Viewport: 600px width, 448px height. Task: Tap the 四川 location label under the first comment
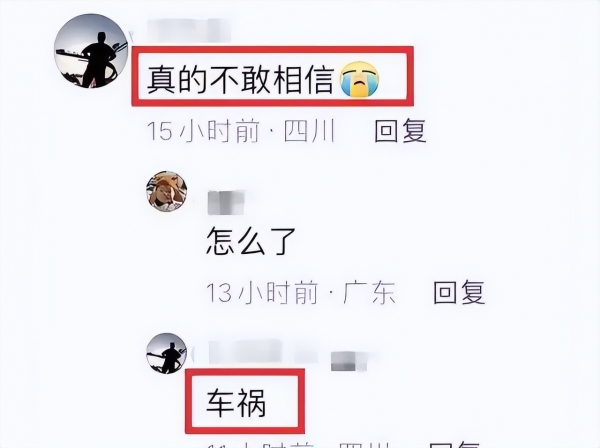[310, 131]
